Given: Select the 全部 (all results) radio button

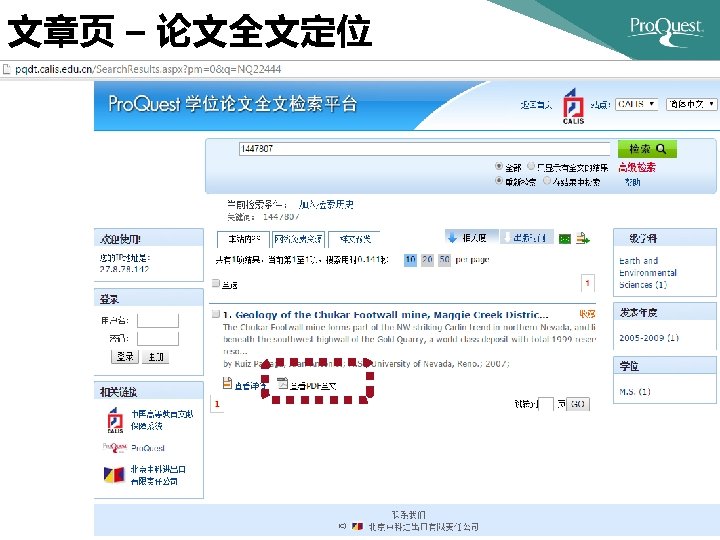Looking at the screenshot, I should tap(499, 166).
